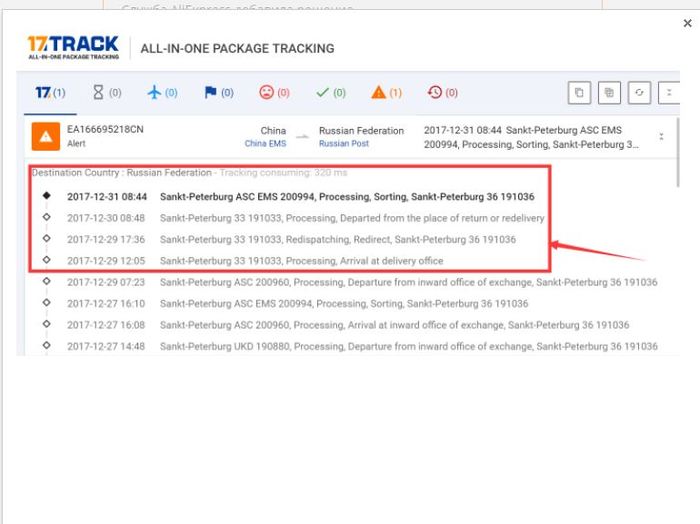
Task: Open the China EMS carrier link
Action: pyautogui.click(x=265, y=144)
